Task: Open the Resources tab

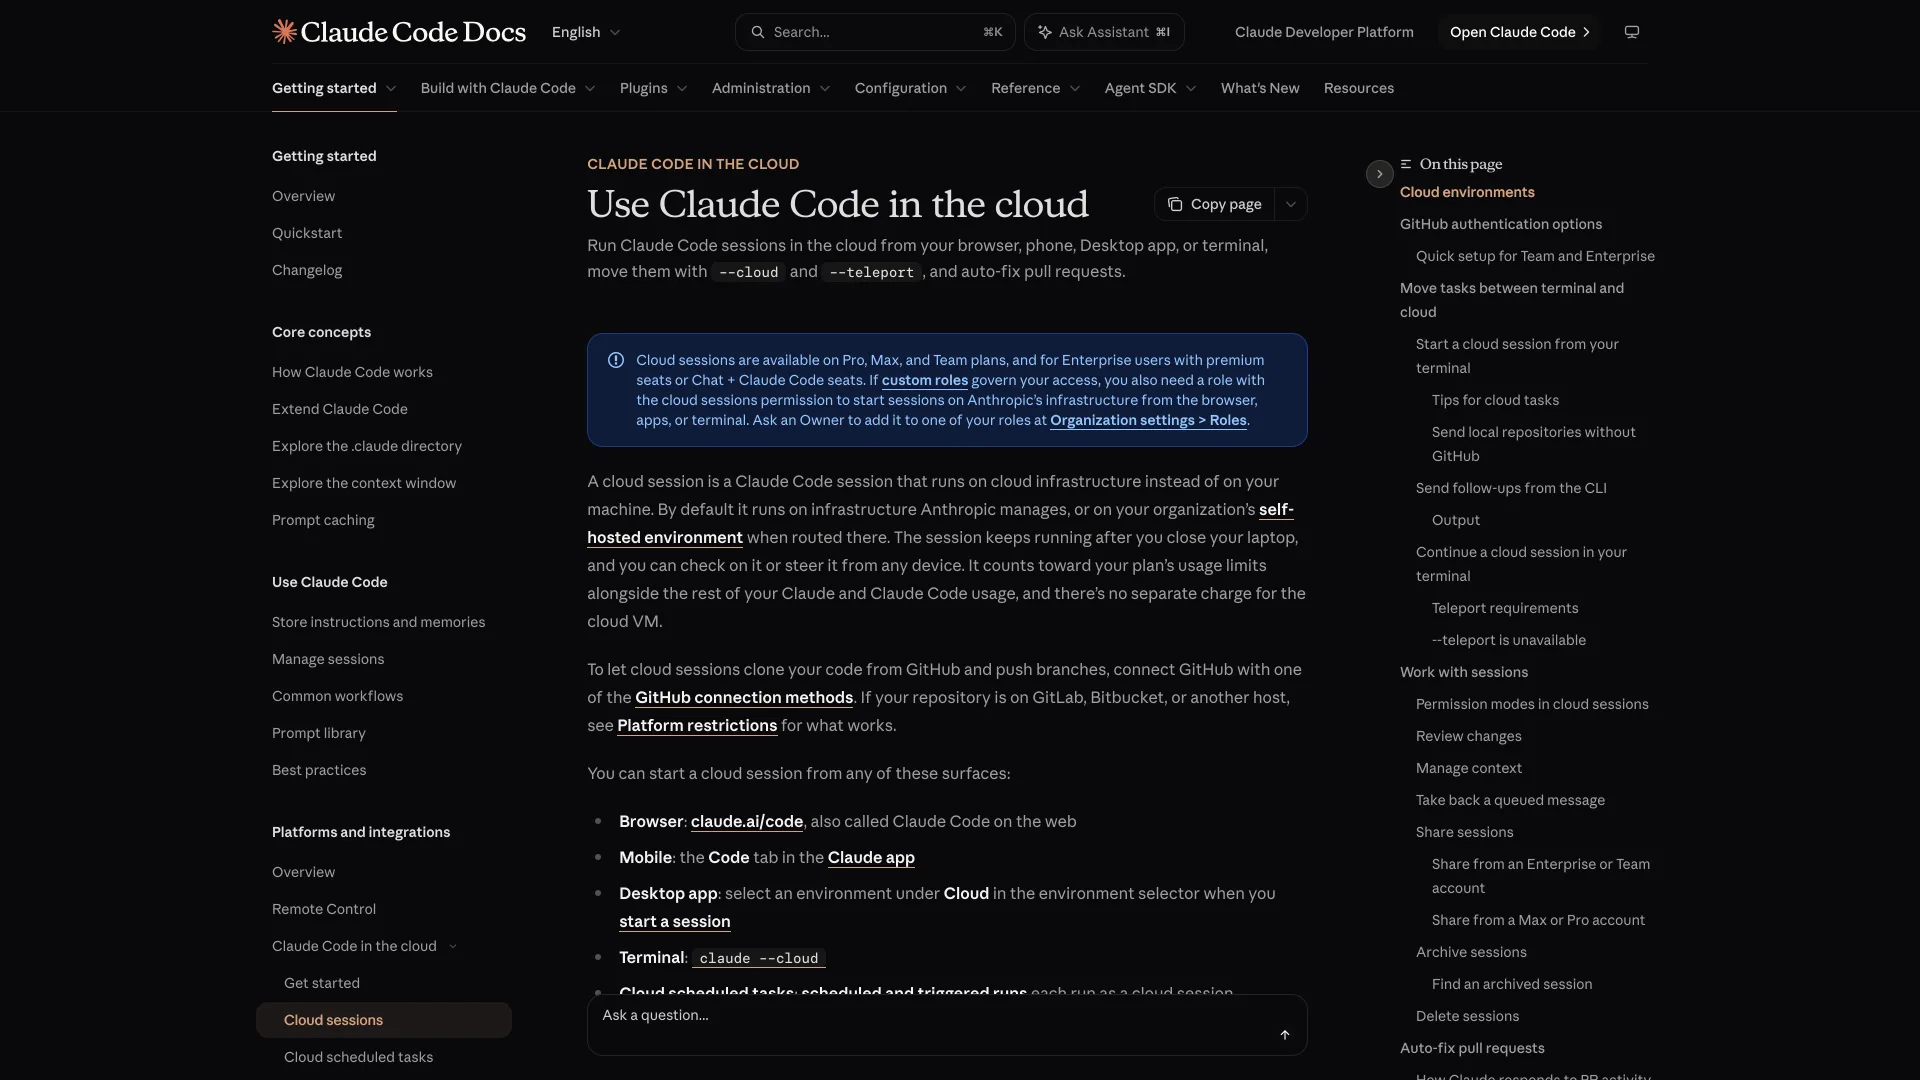Action: [x=1359, y=88]
